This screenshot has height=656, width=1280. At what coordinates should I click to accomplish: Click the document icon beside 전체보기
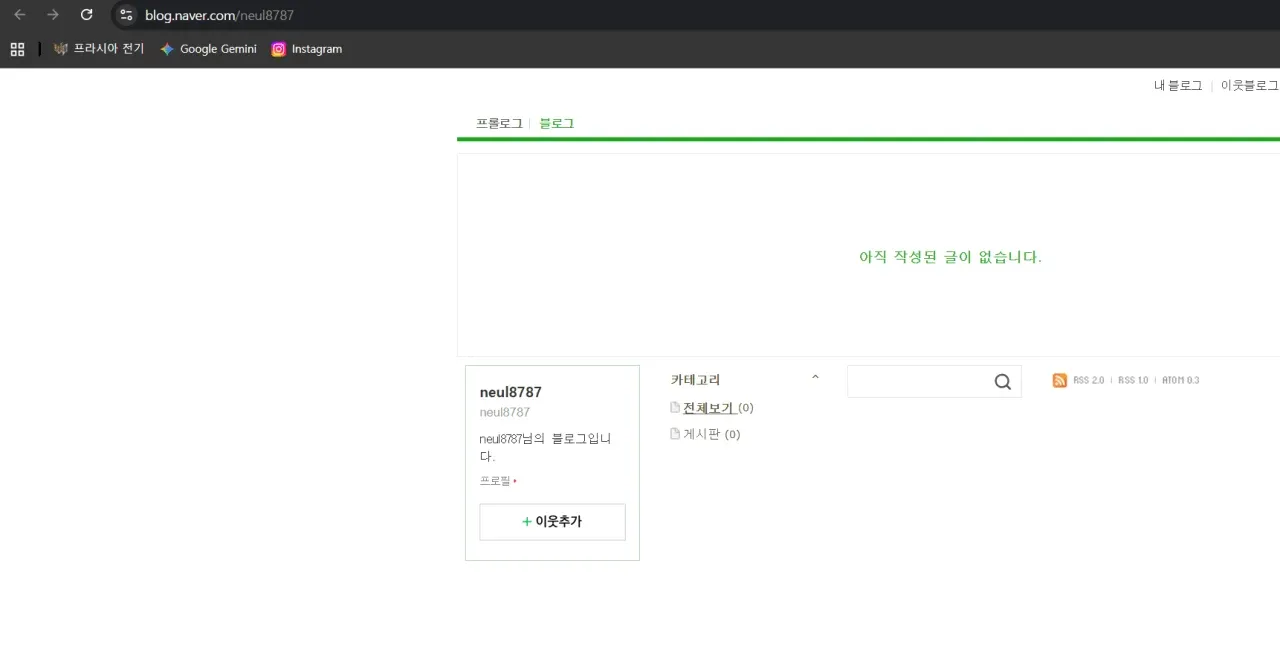[676, 407]
